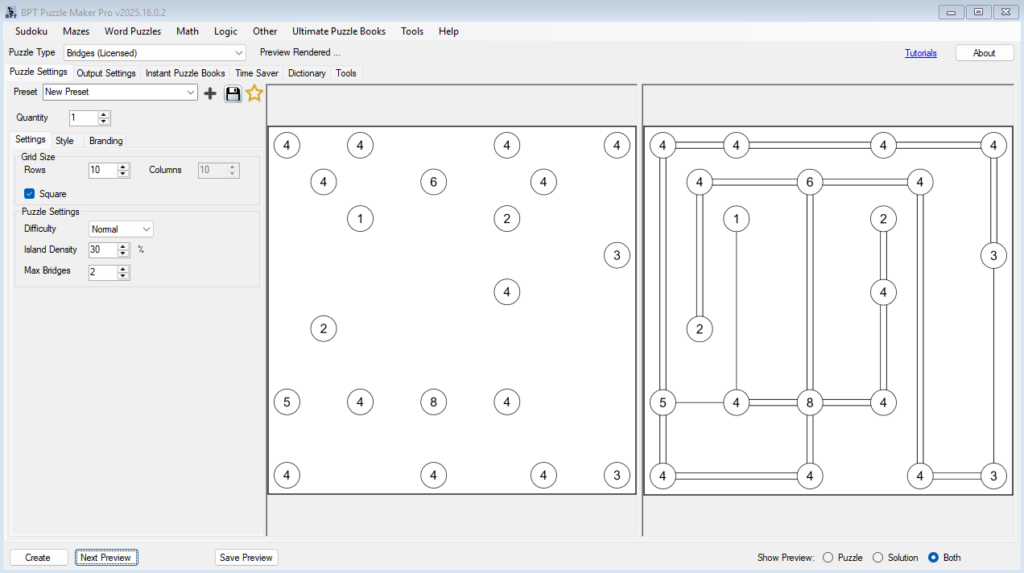Select the Puzzle preview radio button
Image resolution: width=1024 pixels, height=573 pixels.
[x=827, y=557]
